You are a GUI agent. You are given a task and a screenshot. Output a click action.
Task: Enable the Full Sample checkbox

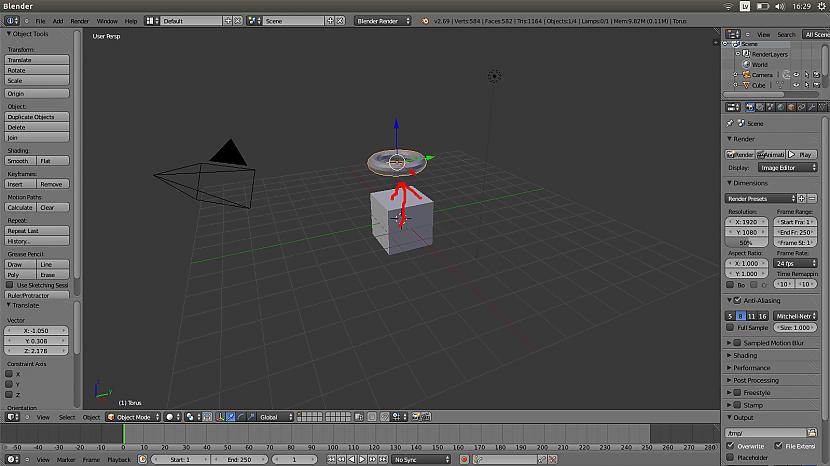pos(730,327)
